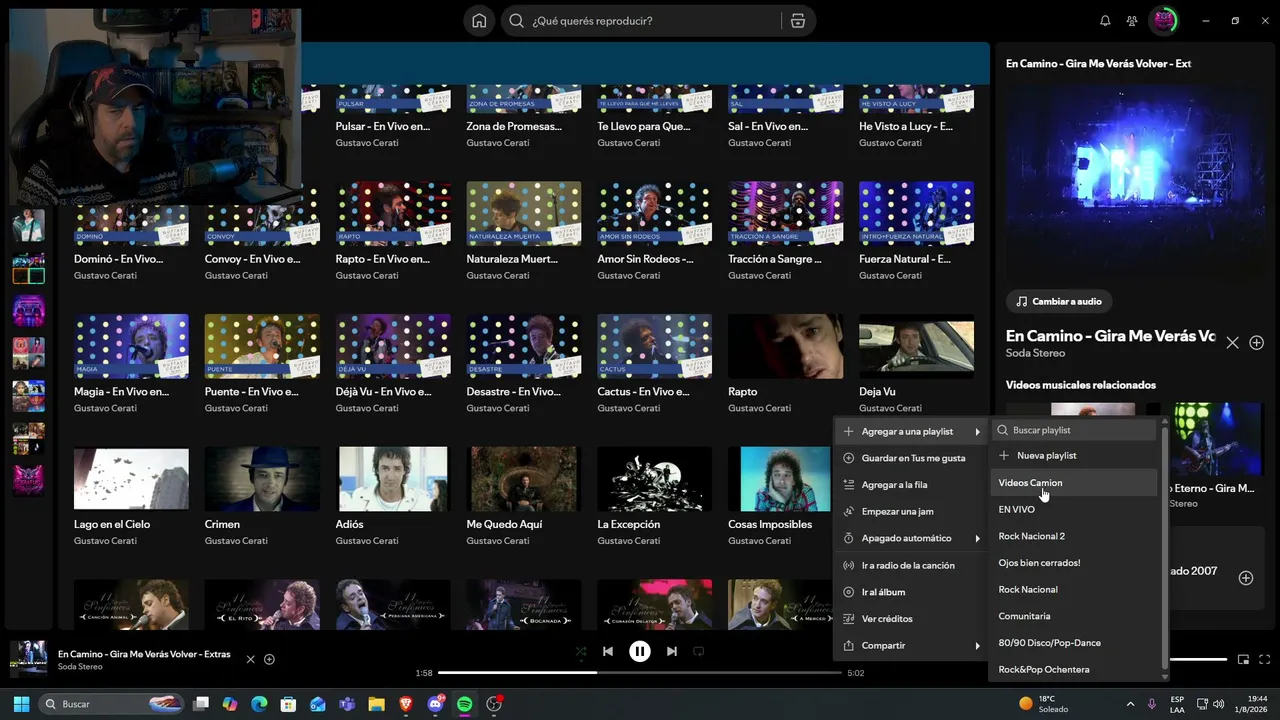Open 'Soda Stereo' artist link in side panel

pos(1035,353)
